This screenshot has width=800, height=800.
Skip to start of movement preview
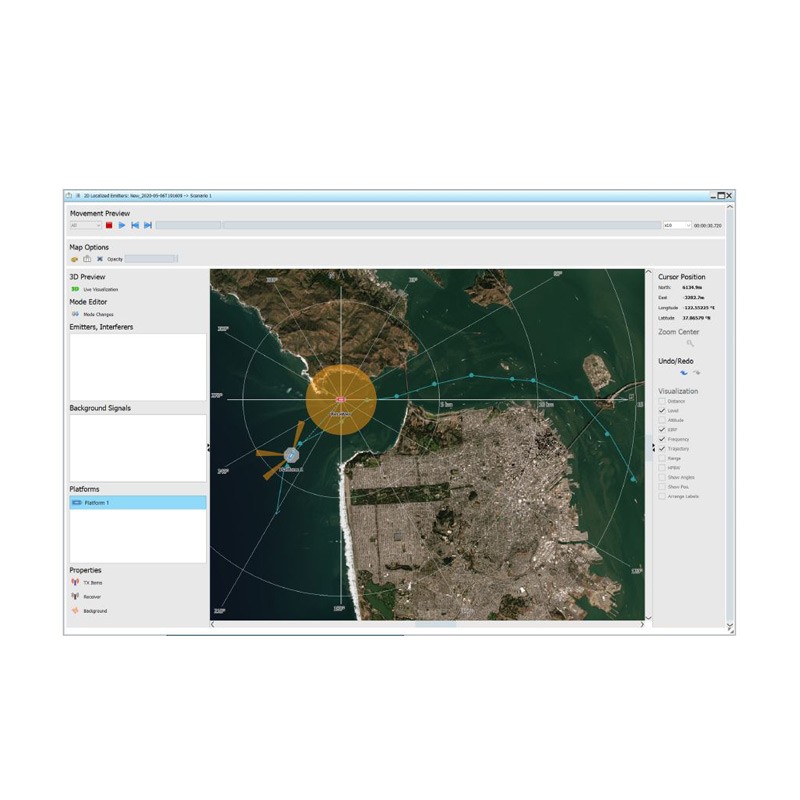tap(135, 226)
